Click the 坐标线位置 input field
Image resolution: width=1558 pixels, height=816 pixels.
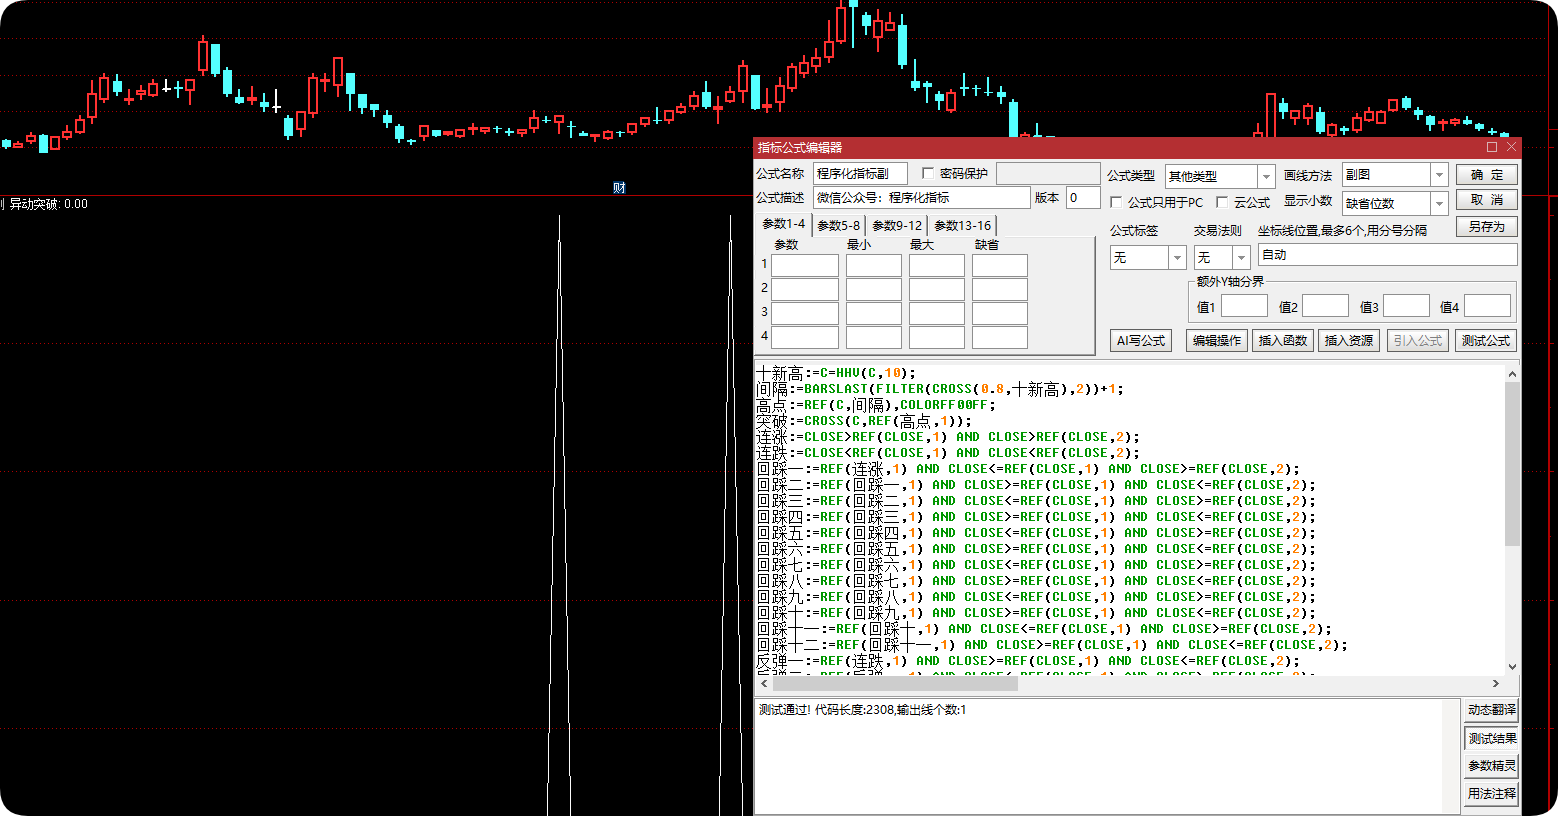pyautogui.click(x=1387, y=255)
